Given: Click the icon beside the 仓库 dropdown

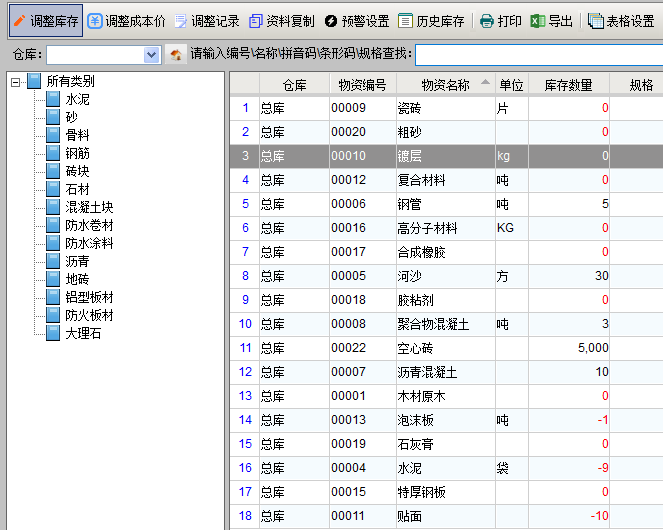Looking at the screenshot, I should tap(175, 54).
